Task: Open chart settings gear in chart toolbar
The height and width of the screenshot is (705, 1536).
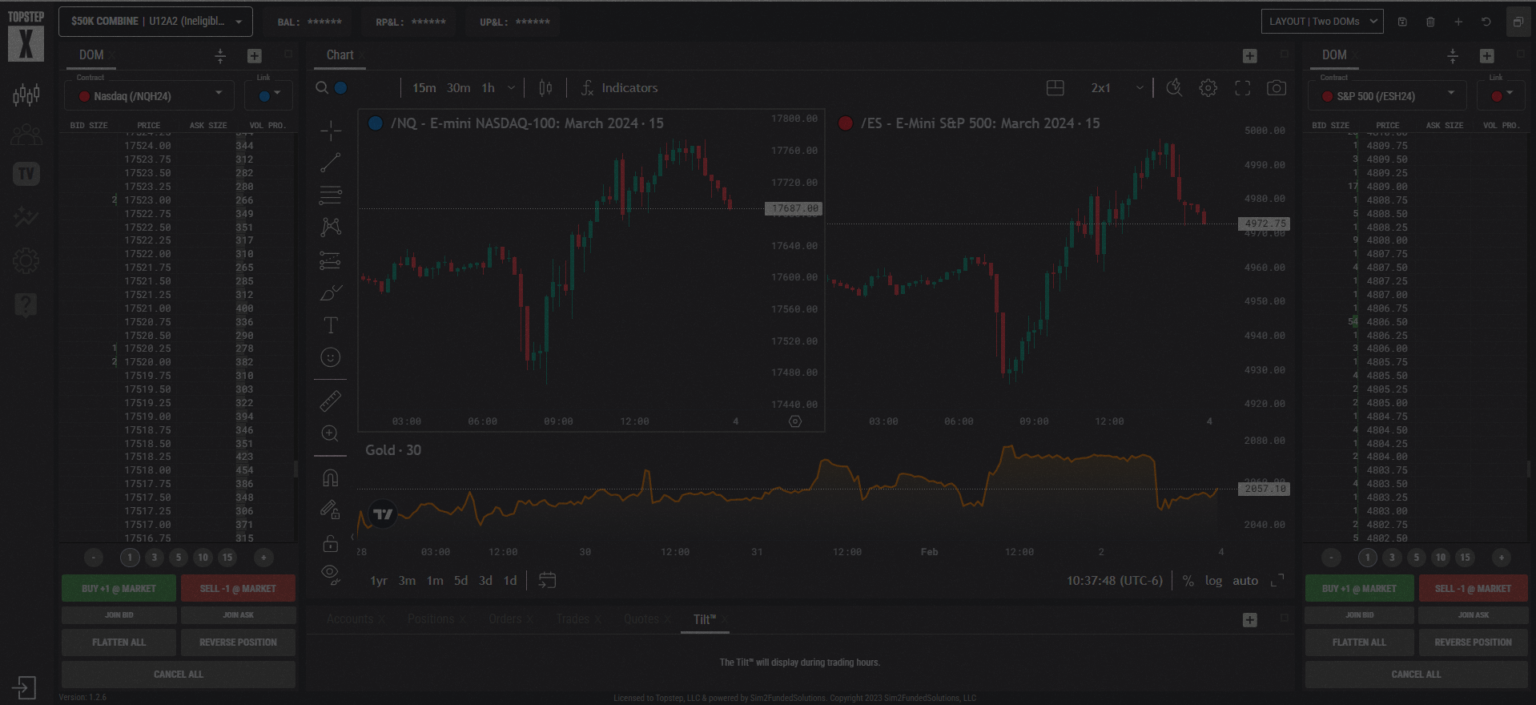Action: (x=1208, y=87)
